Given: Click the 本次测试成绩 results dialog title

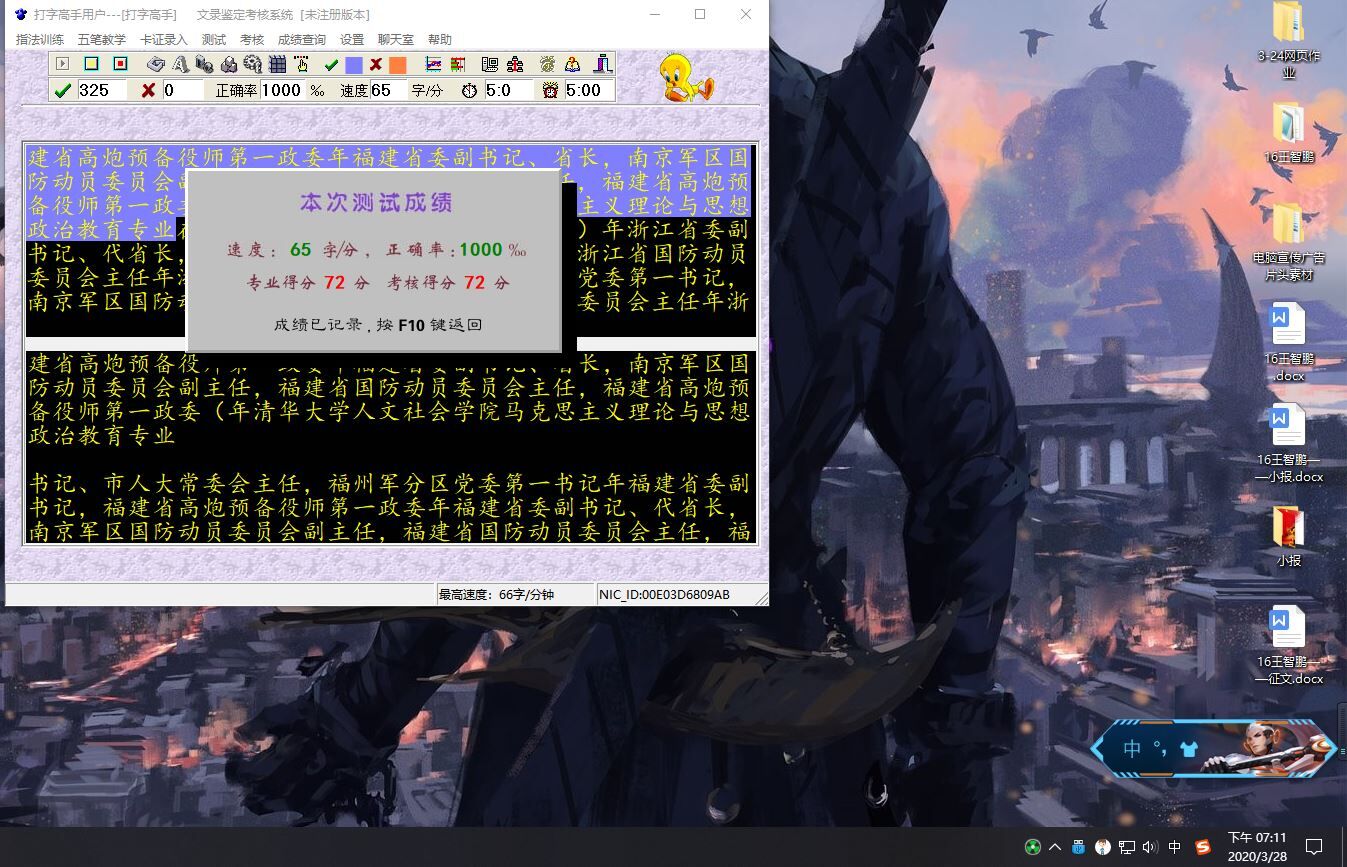Looking at the screenshot, I should 376,203.
